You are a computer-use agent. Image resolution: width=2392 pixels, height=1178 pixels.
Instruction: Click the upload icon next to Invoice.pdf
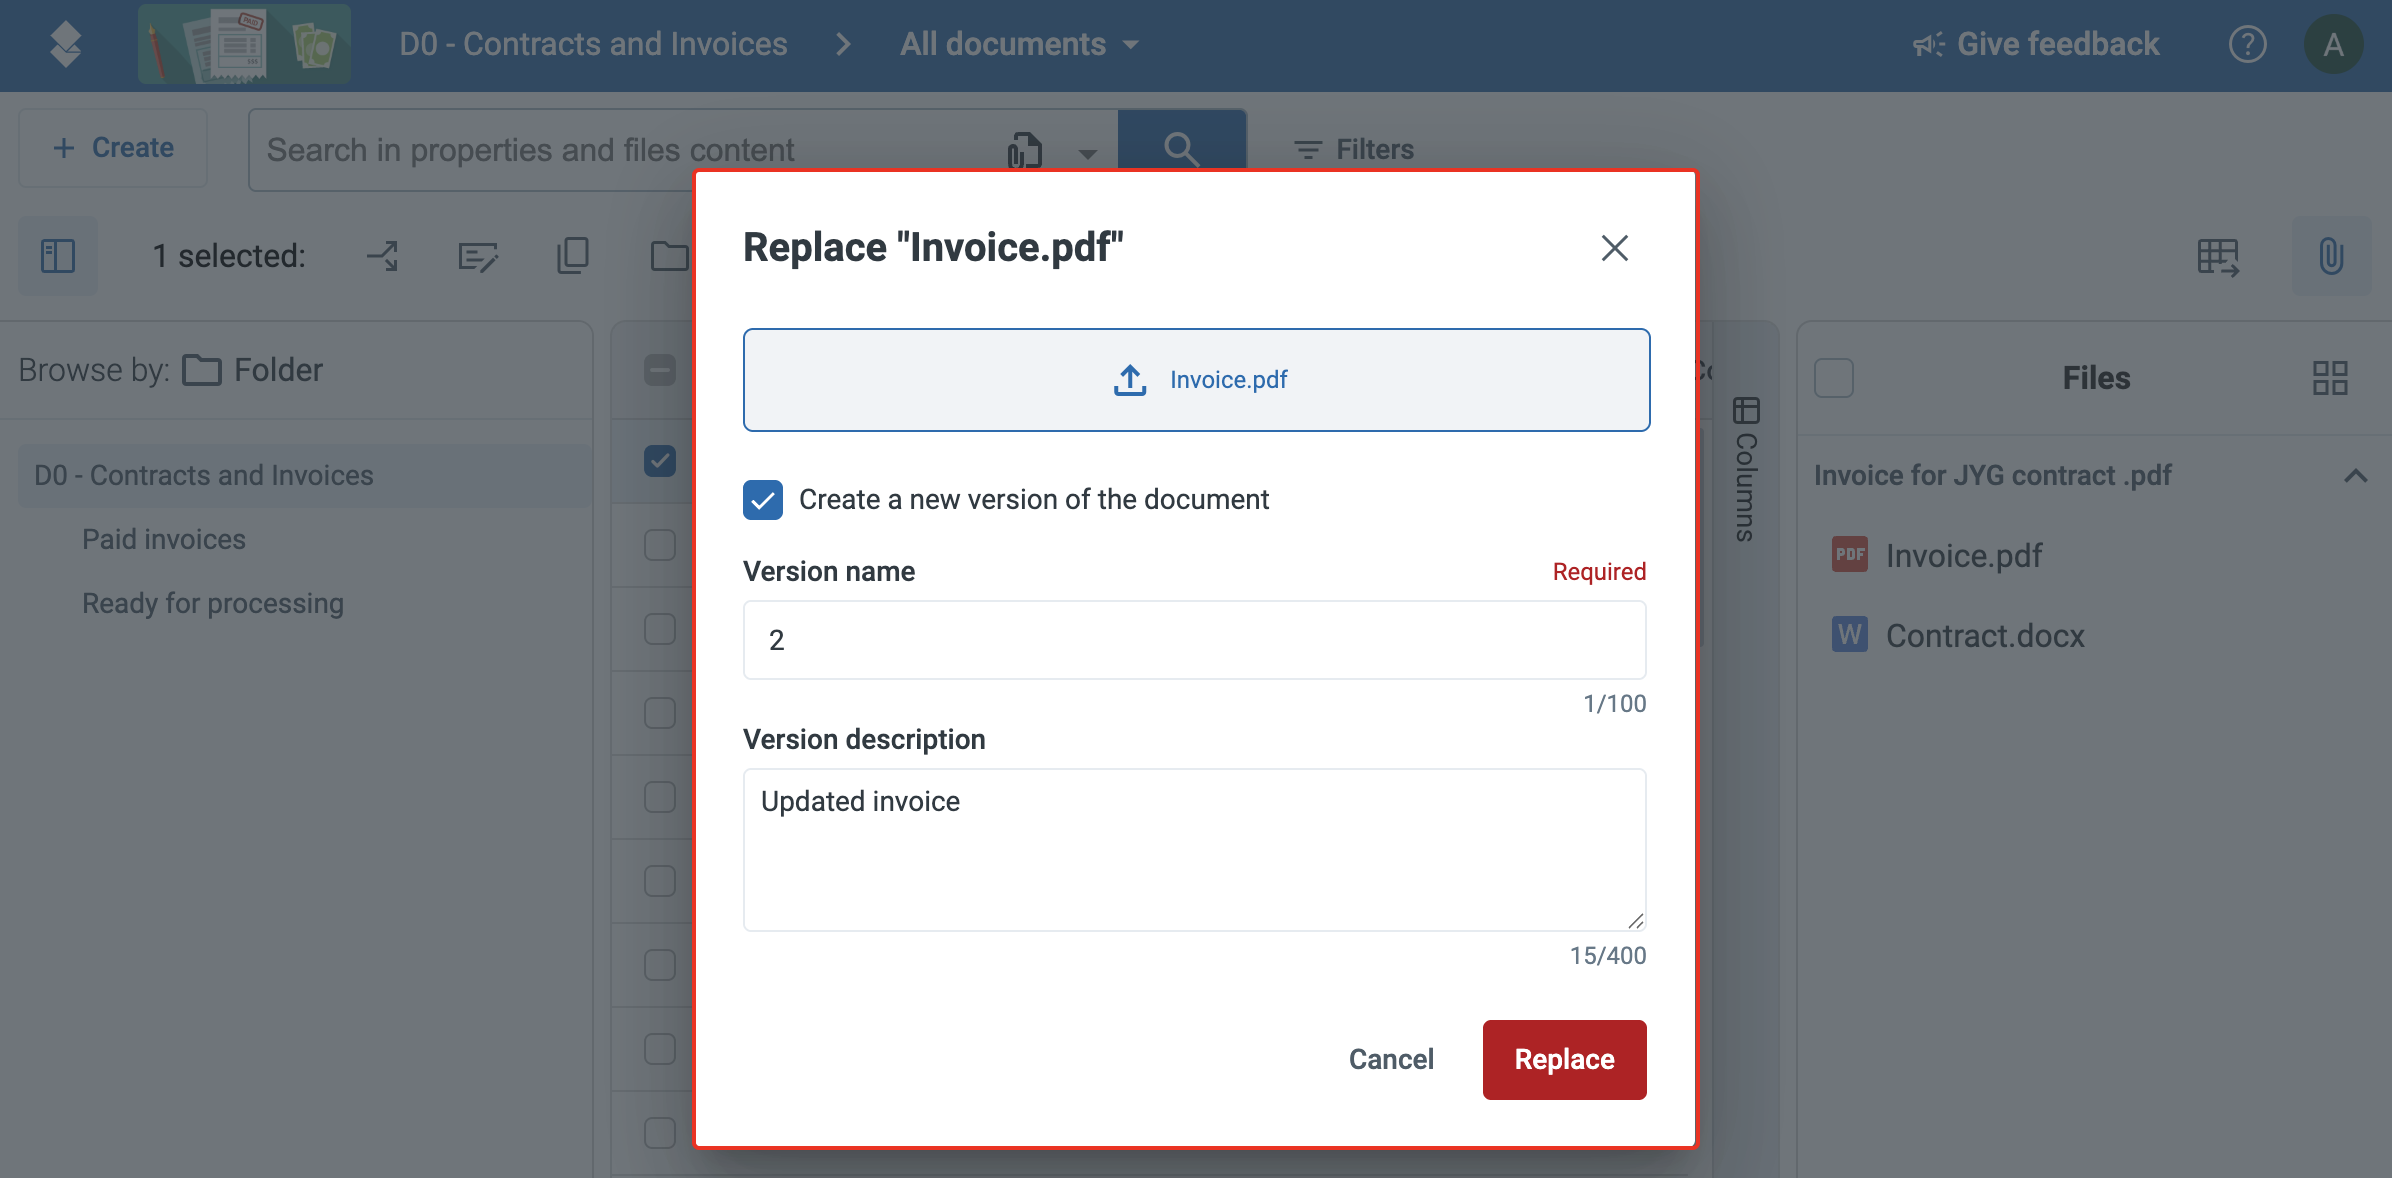(x=1130, y=380)
